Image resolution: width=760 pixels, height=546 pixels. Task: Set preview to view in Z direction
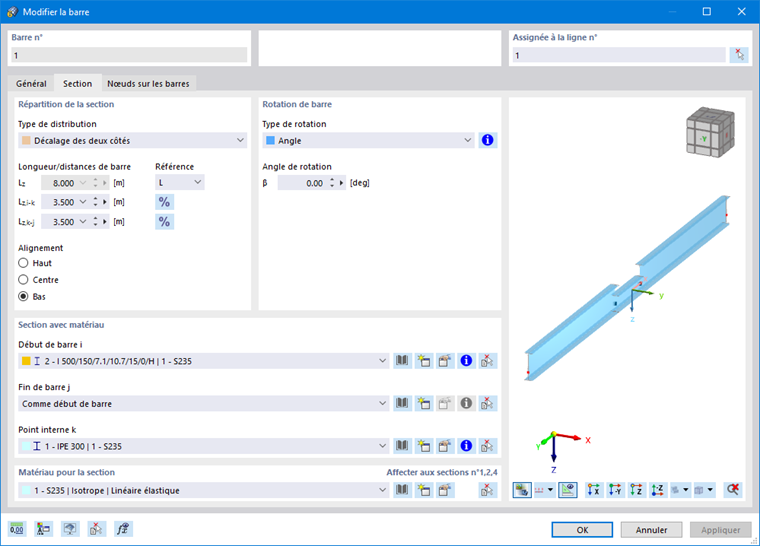tap(636, 490)
